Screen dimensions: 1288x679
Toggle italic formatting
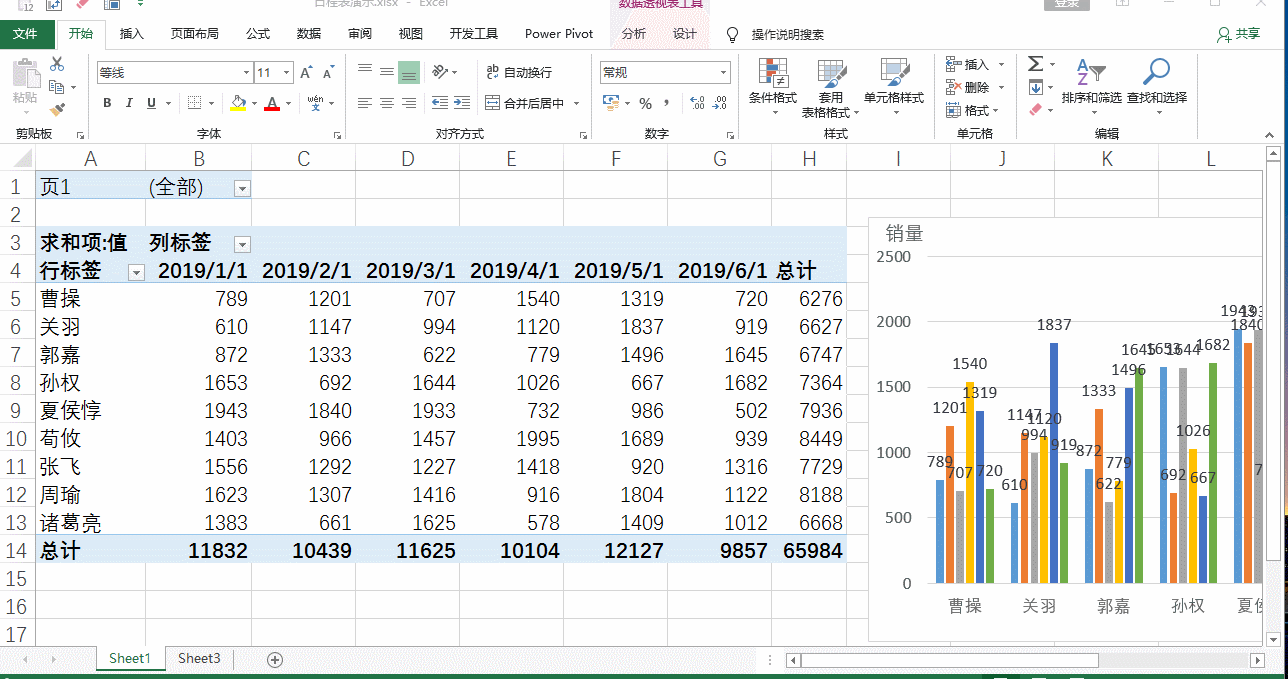pos(130,103)
